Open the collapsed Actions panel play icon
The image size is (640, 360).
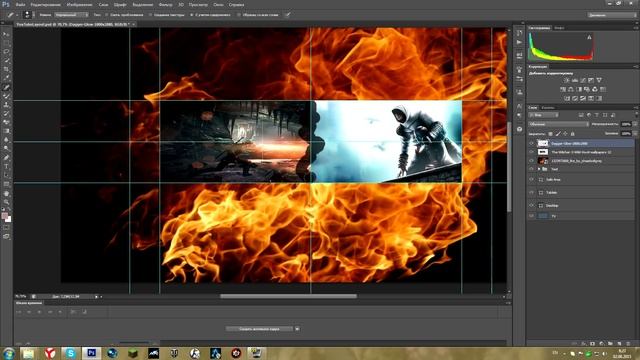click(519, 42)
